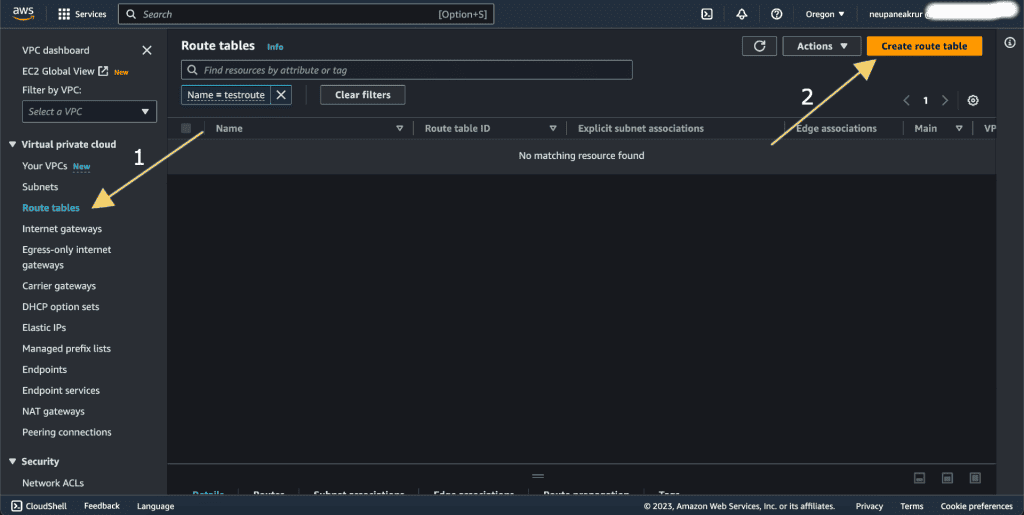Viewport: 1024px width, 515px height.
Task: Open Internet gateways in sidebar
Action: [62, 228]
